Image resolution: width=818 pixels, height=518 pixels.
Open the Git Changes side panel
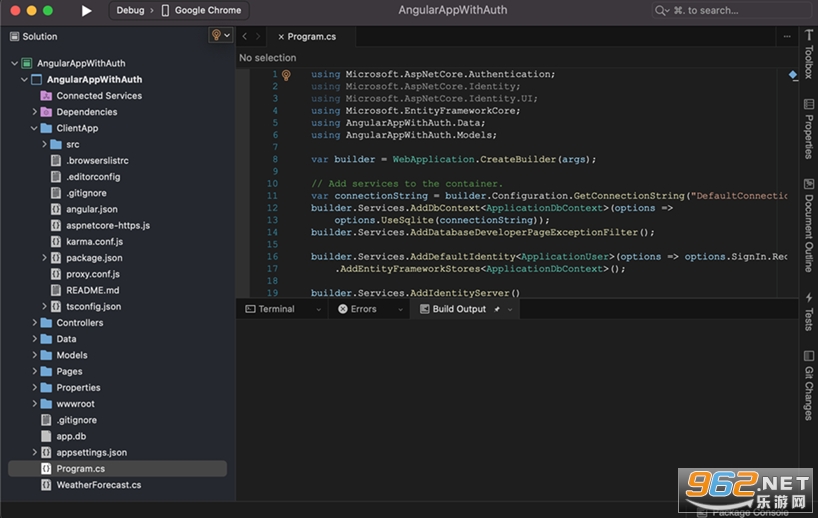pos(809,385)
